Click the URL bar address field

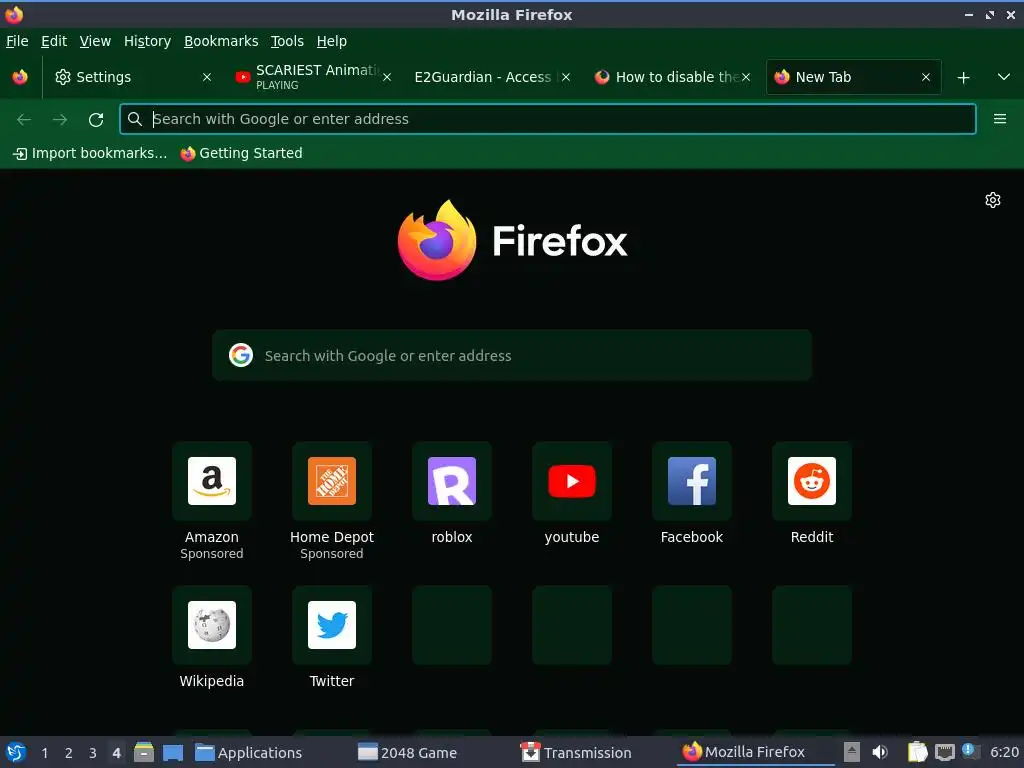click(547, 119)
